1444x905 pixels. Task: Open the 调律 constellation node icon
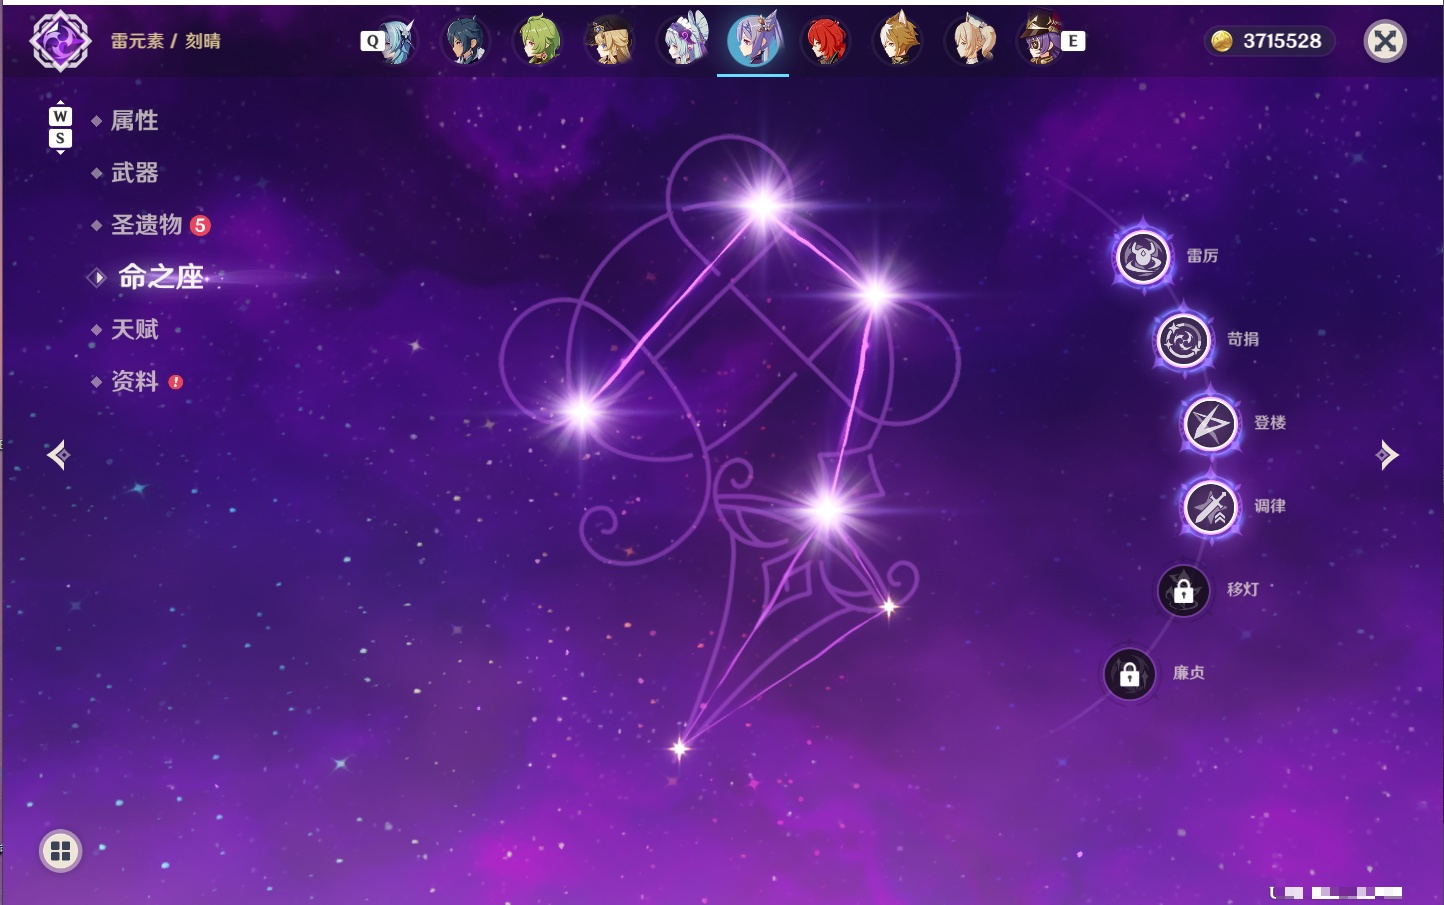pyautogui.click(x=1210, y=507)
